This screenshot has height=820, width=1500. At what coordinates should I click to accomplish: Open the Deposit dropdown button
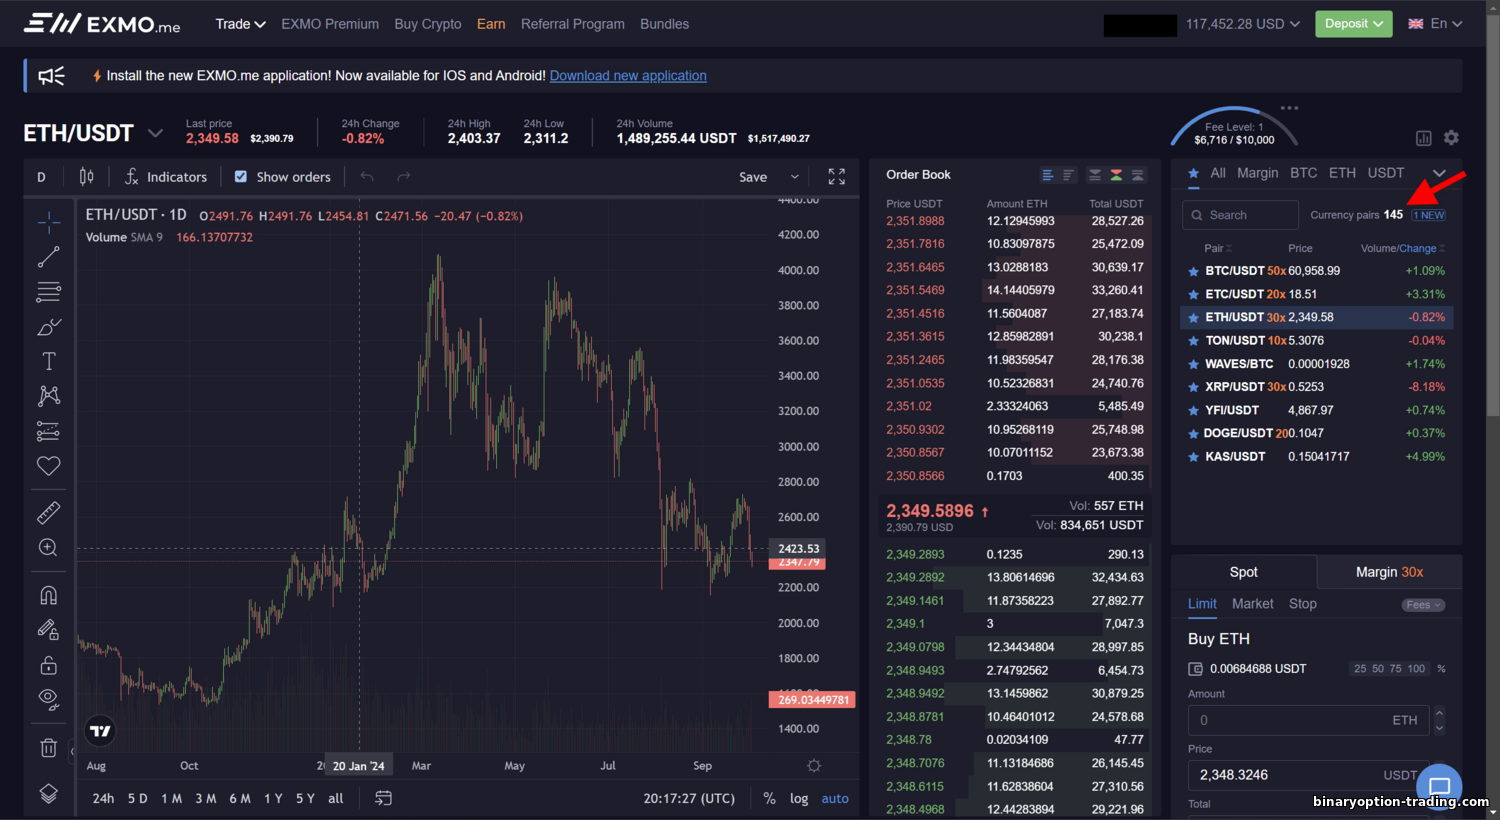(1354, 24)
